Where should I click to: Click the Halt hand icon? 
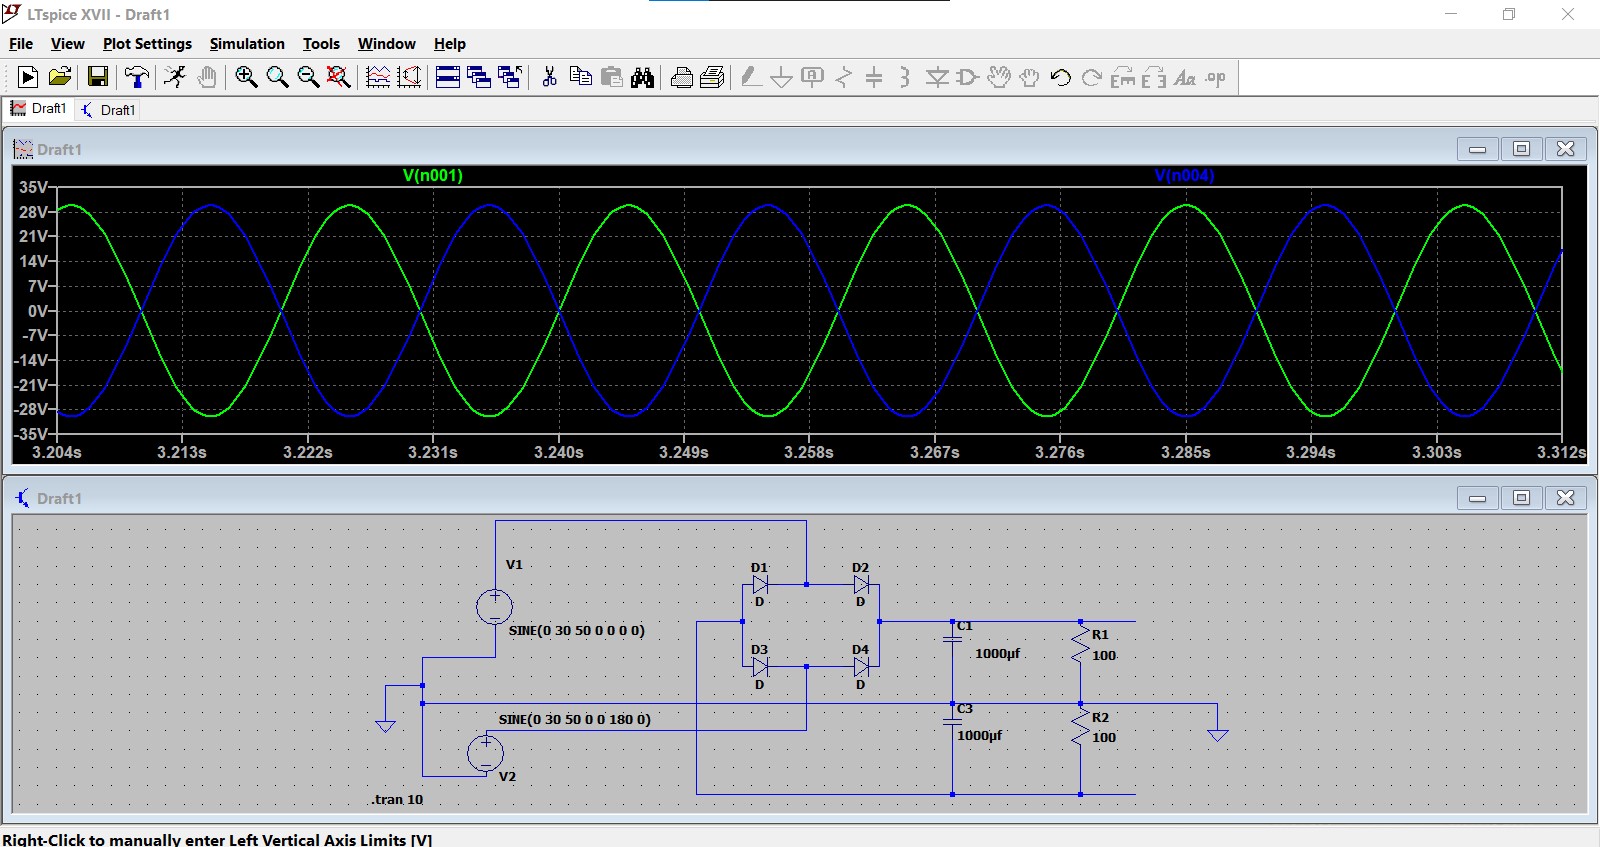[206, 77]
